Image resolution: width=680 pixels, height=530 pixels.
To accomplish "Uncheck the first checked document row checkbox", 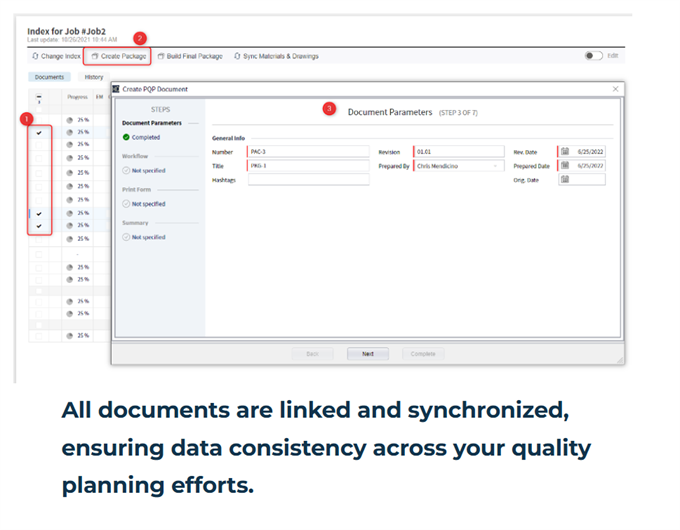I will pyautogui.click(x=39, y=132).
